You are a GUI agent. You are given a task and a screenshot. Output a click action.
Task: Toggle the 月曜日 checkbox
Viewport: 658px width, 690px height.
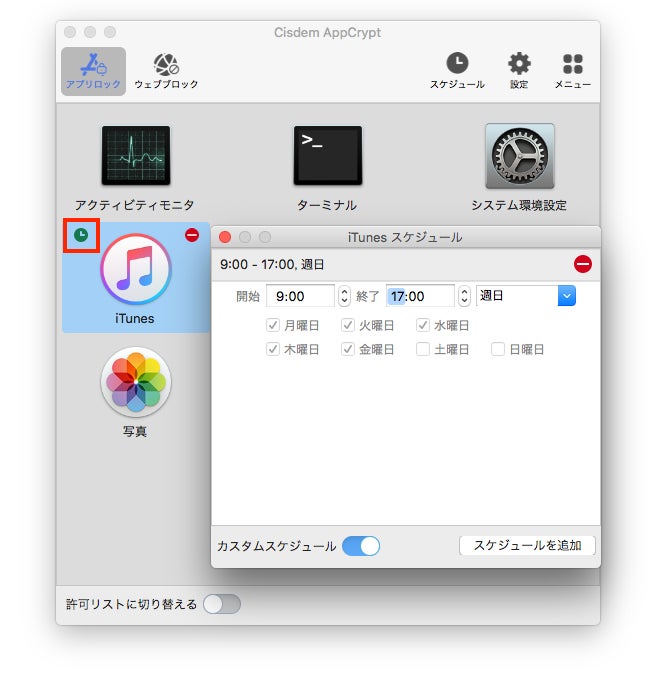(x=273, y=325)
